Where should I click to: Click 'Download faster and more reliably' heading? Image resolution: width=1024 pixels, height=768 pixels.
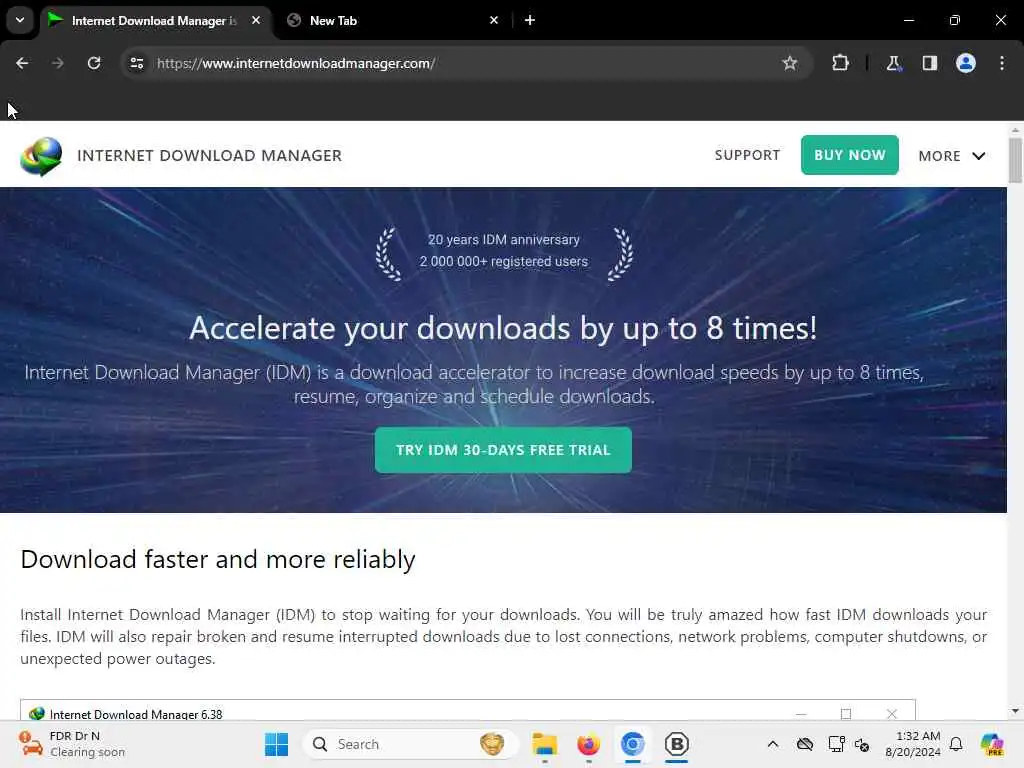tap(218, 560)
